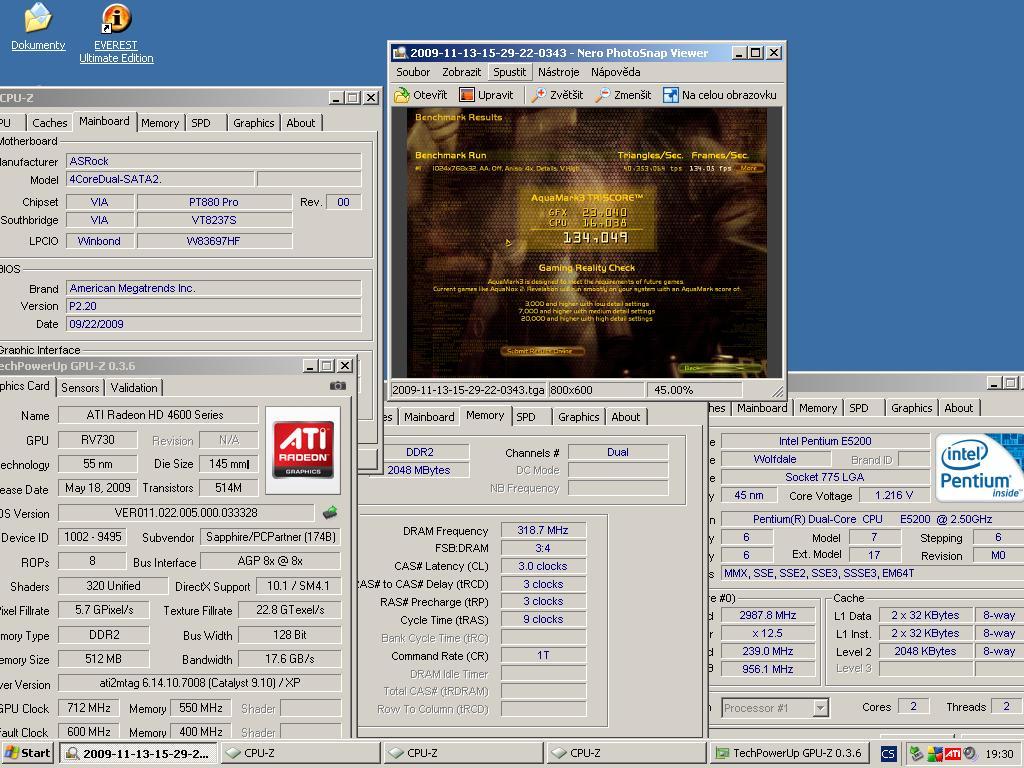Click the x 12.5 multiplier value
Image resolution: width=1024 pixels, height=768 pixels.
pos(767,633)
